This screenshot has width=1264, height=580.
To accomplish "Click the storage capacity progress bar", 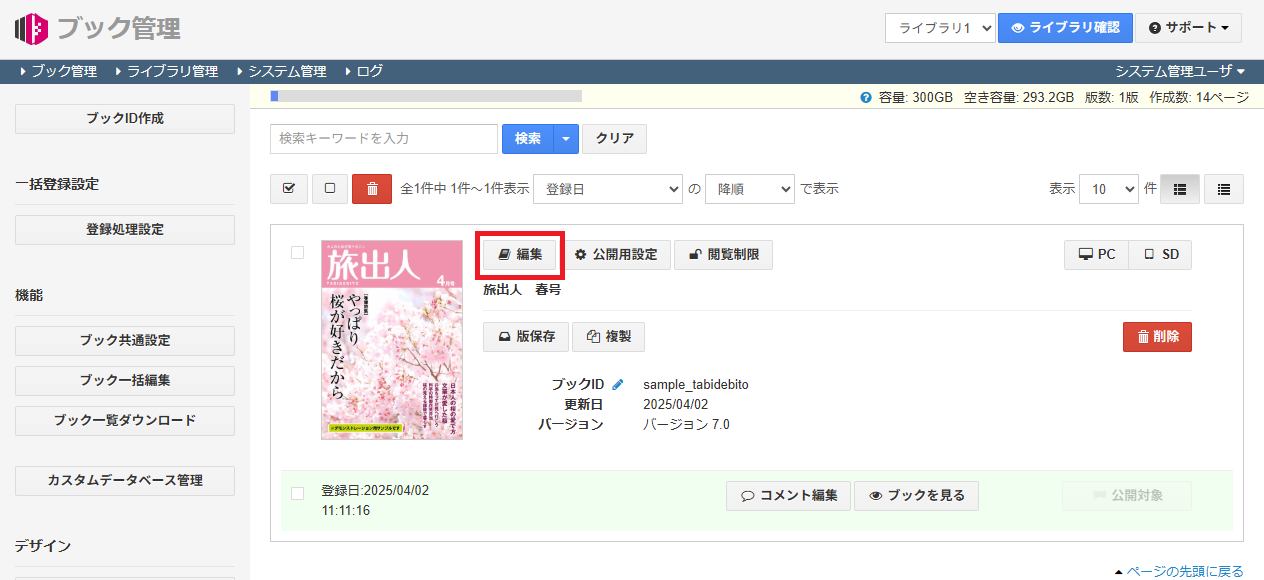I will pos(426,96).
